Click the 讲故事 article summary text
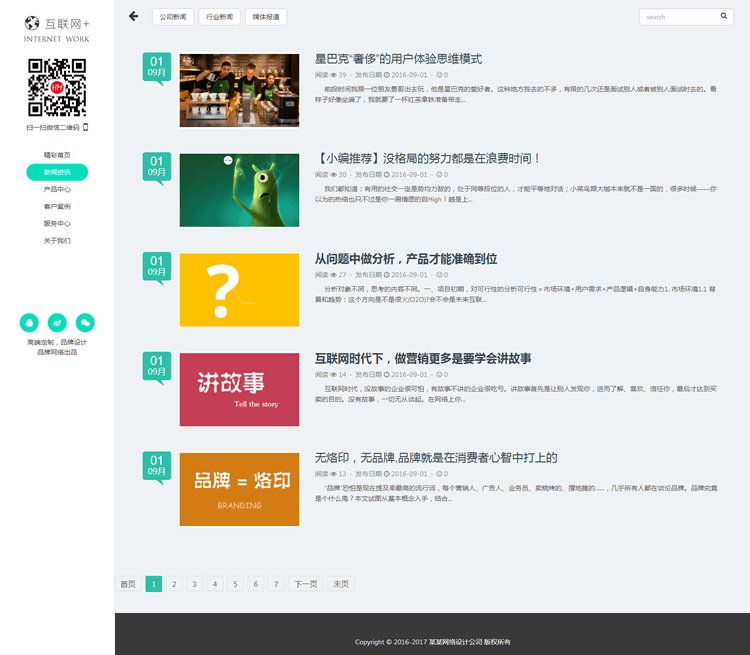The image size is (750, 655). coord(516,394)
